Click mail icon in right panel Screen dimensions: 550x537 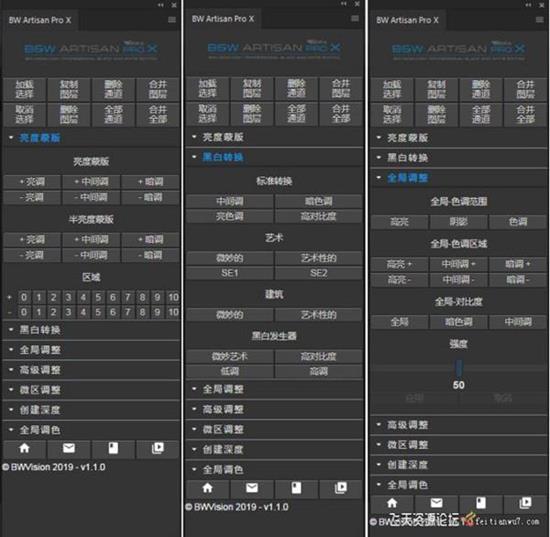pyautogui.click(x=436, y=503)
